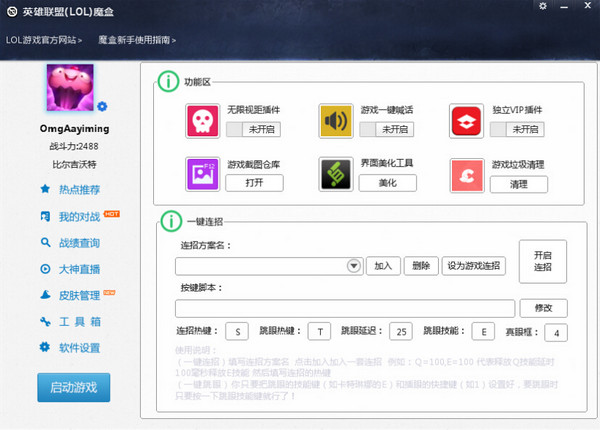Open the 热点推荐 menu item

pos(79,189)
